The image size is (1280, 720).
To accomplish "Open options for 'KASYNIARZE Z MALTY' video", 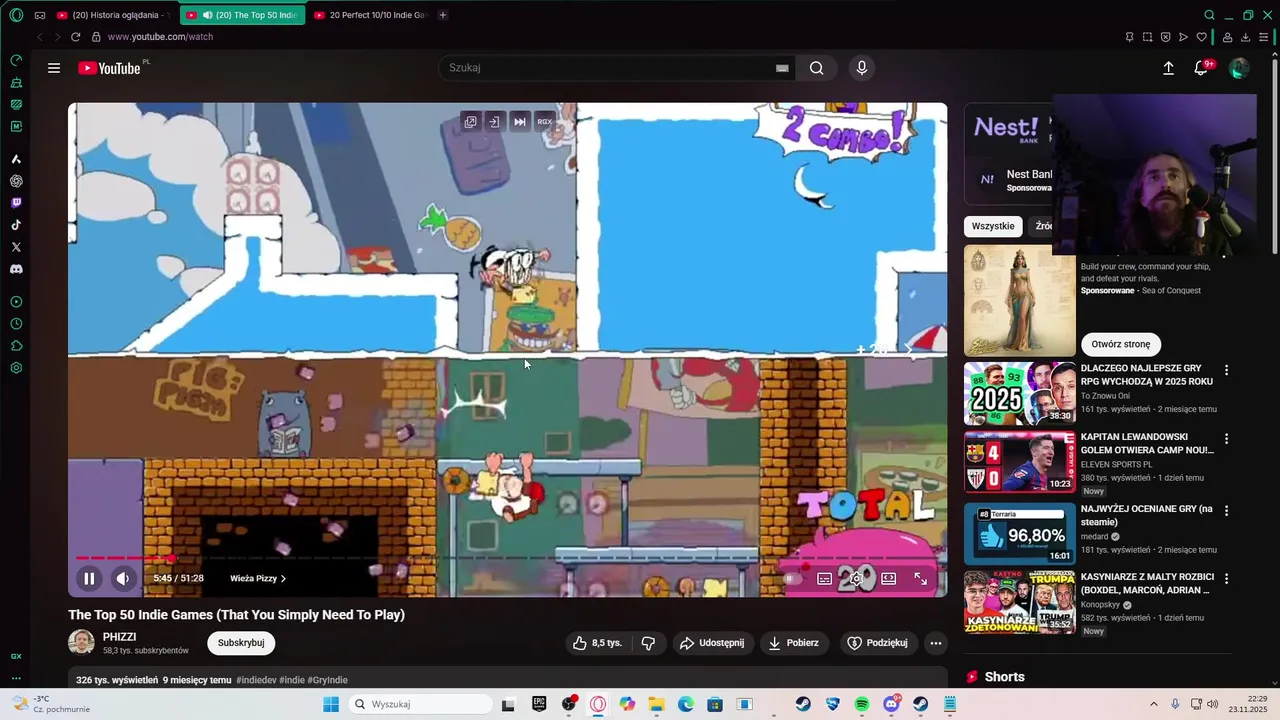I will pos(1227,578).
